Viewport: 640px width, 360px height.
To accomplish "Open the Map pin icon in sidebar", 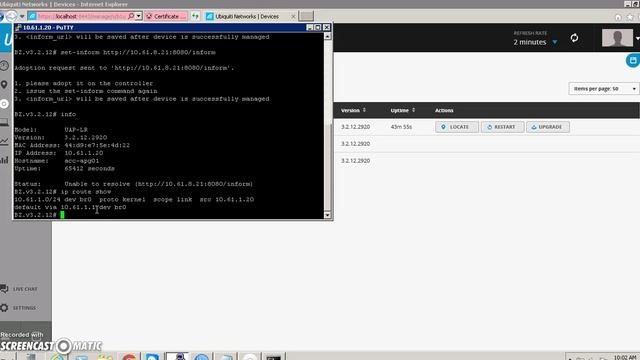I will coord(4,84).
